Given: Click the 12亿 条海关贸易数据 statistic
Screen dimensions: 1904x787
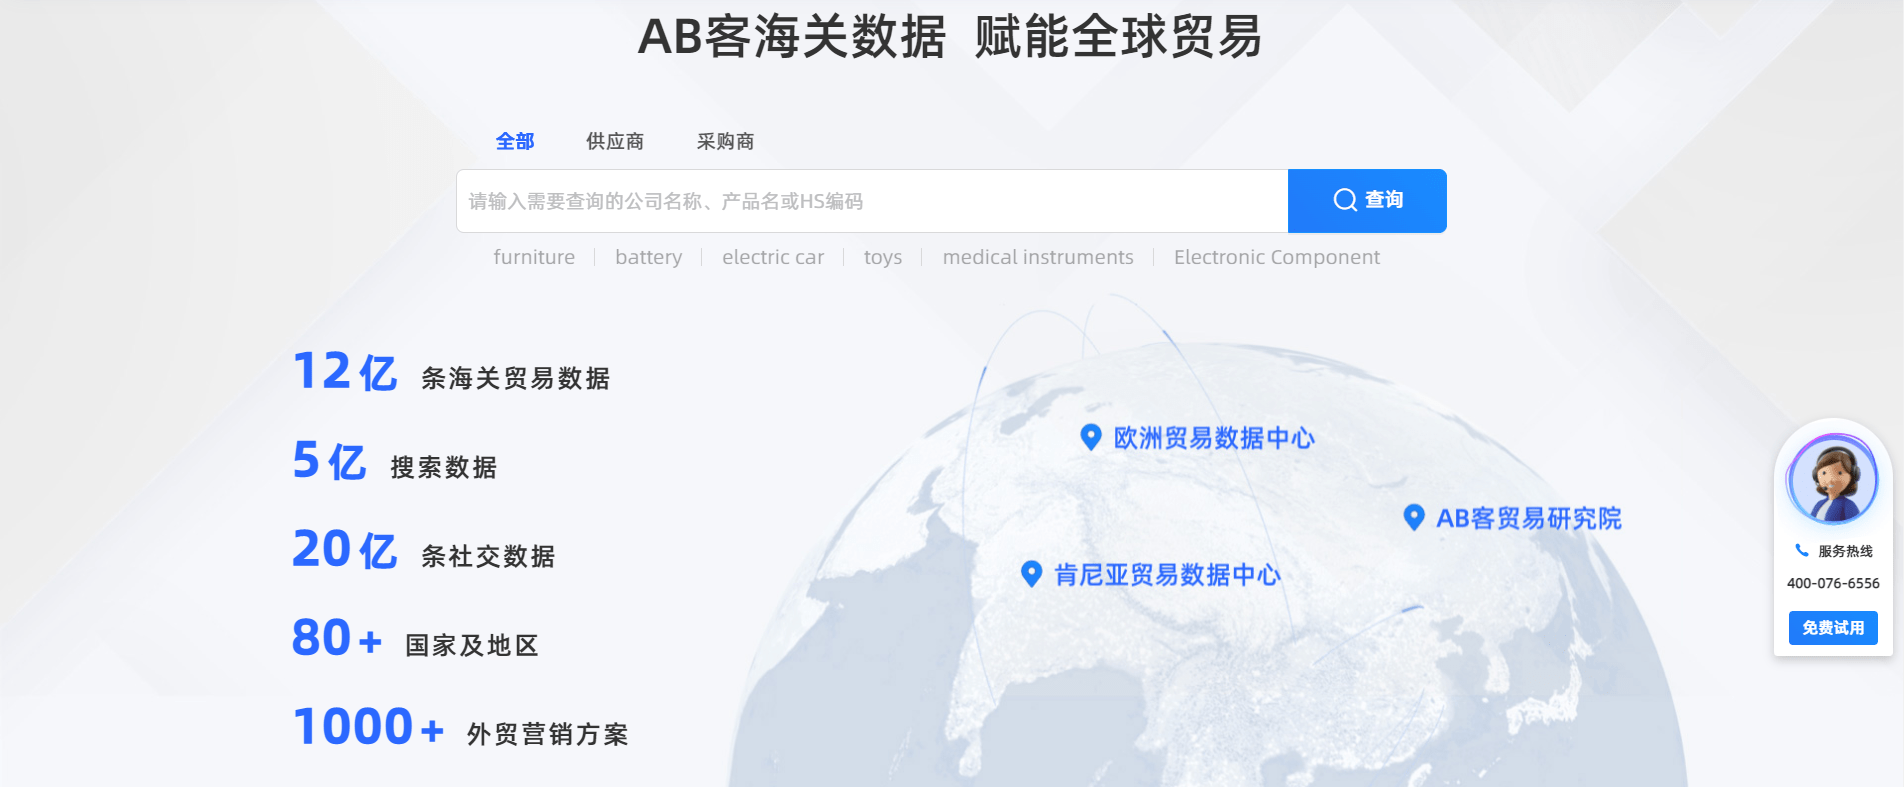Looking at the screenshot, I should click(451, 372).
